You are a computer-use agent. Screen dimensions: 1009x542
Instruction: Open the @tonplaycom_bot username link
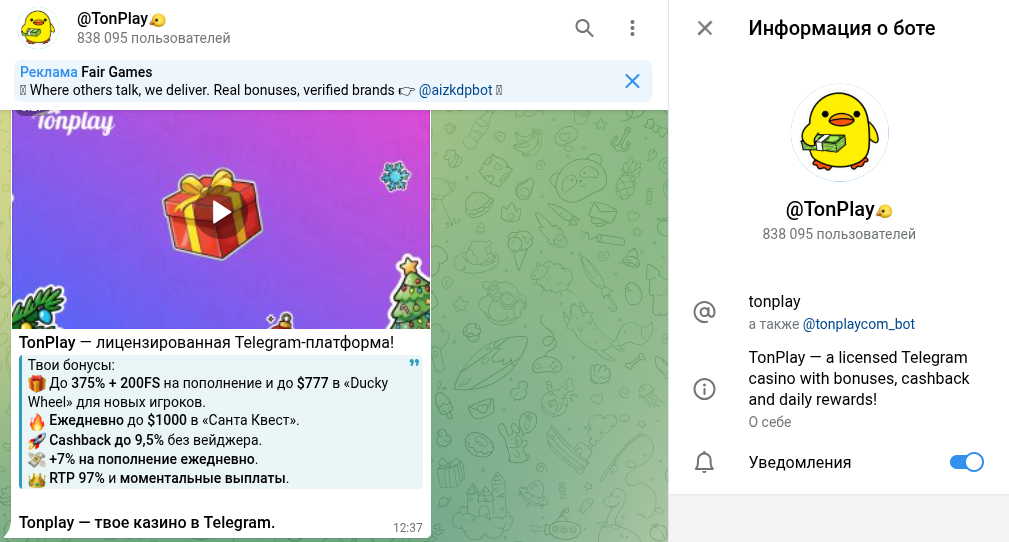pyautogui.click(x=858, y=324)
